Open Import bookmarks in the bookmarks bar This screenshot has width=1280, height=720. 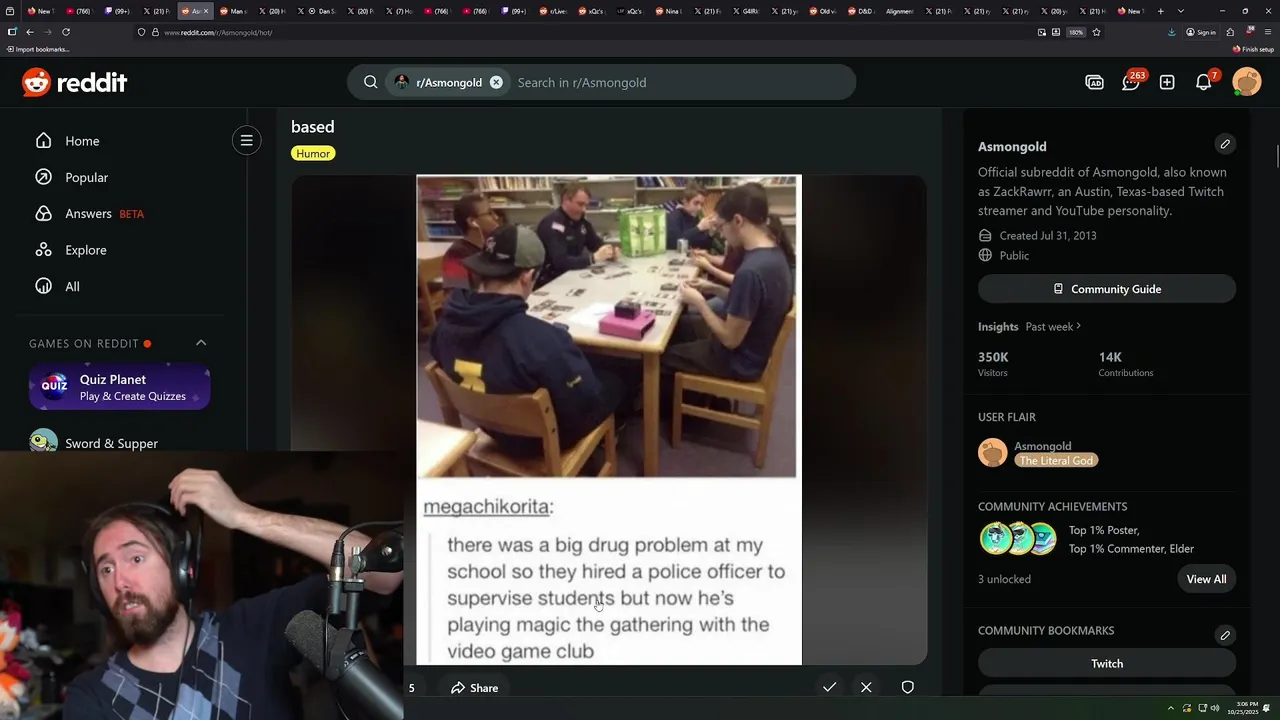38,49
